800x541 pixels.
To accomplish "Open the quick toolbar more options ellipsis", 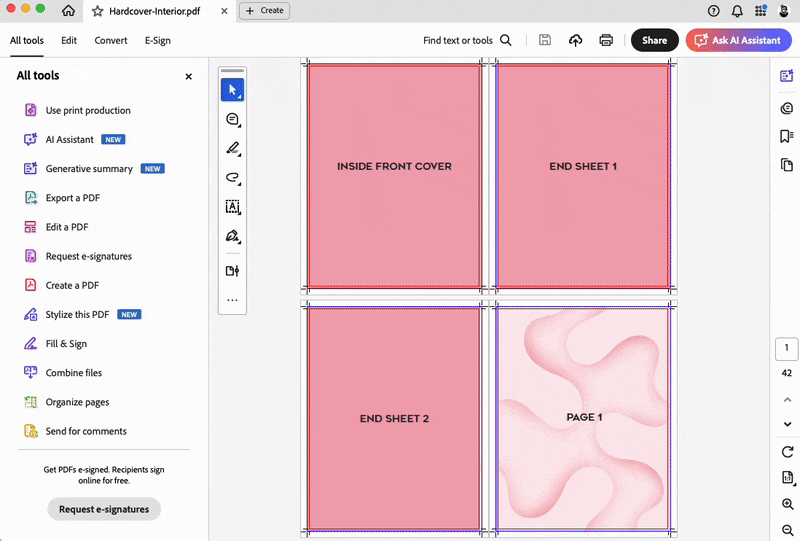I will tap(232, 300).
